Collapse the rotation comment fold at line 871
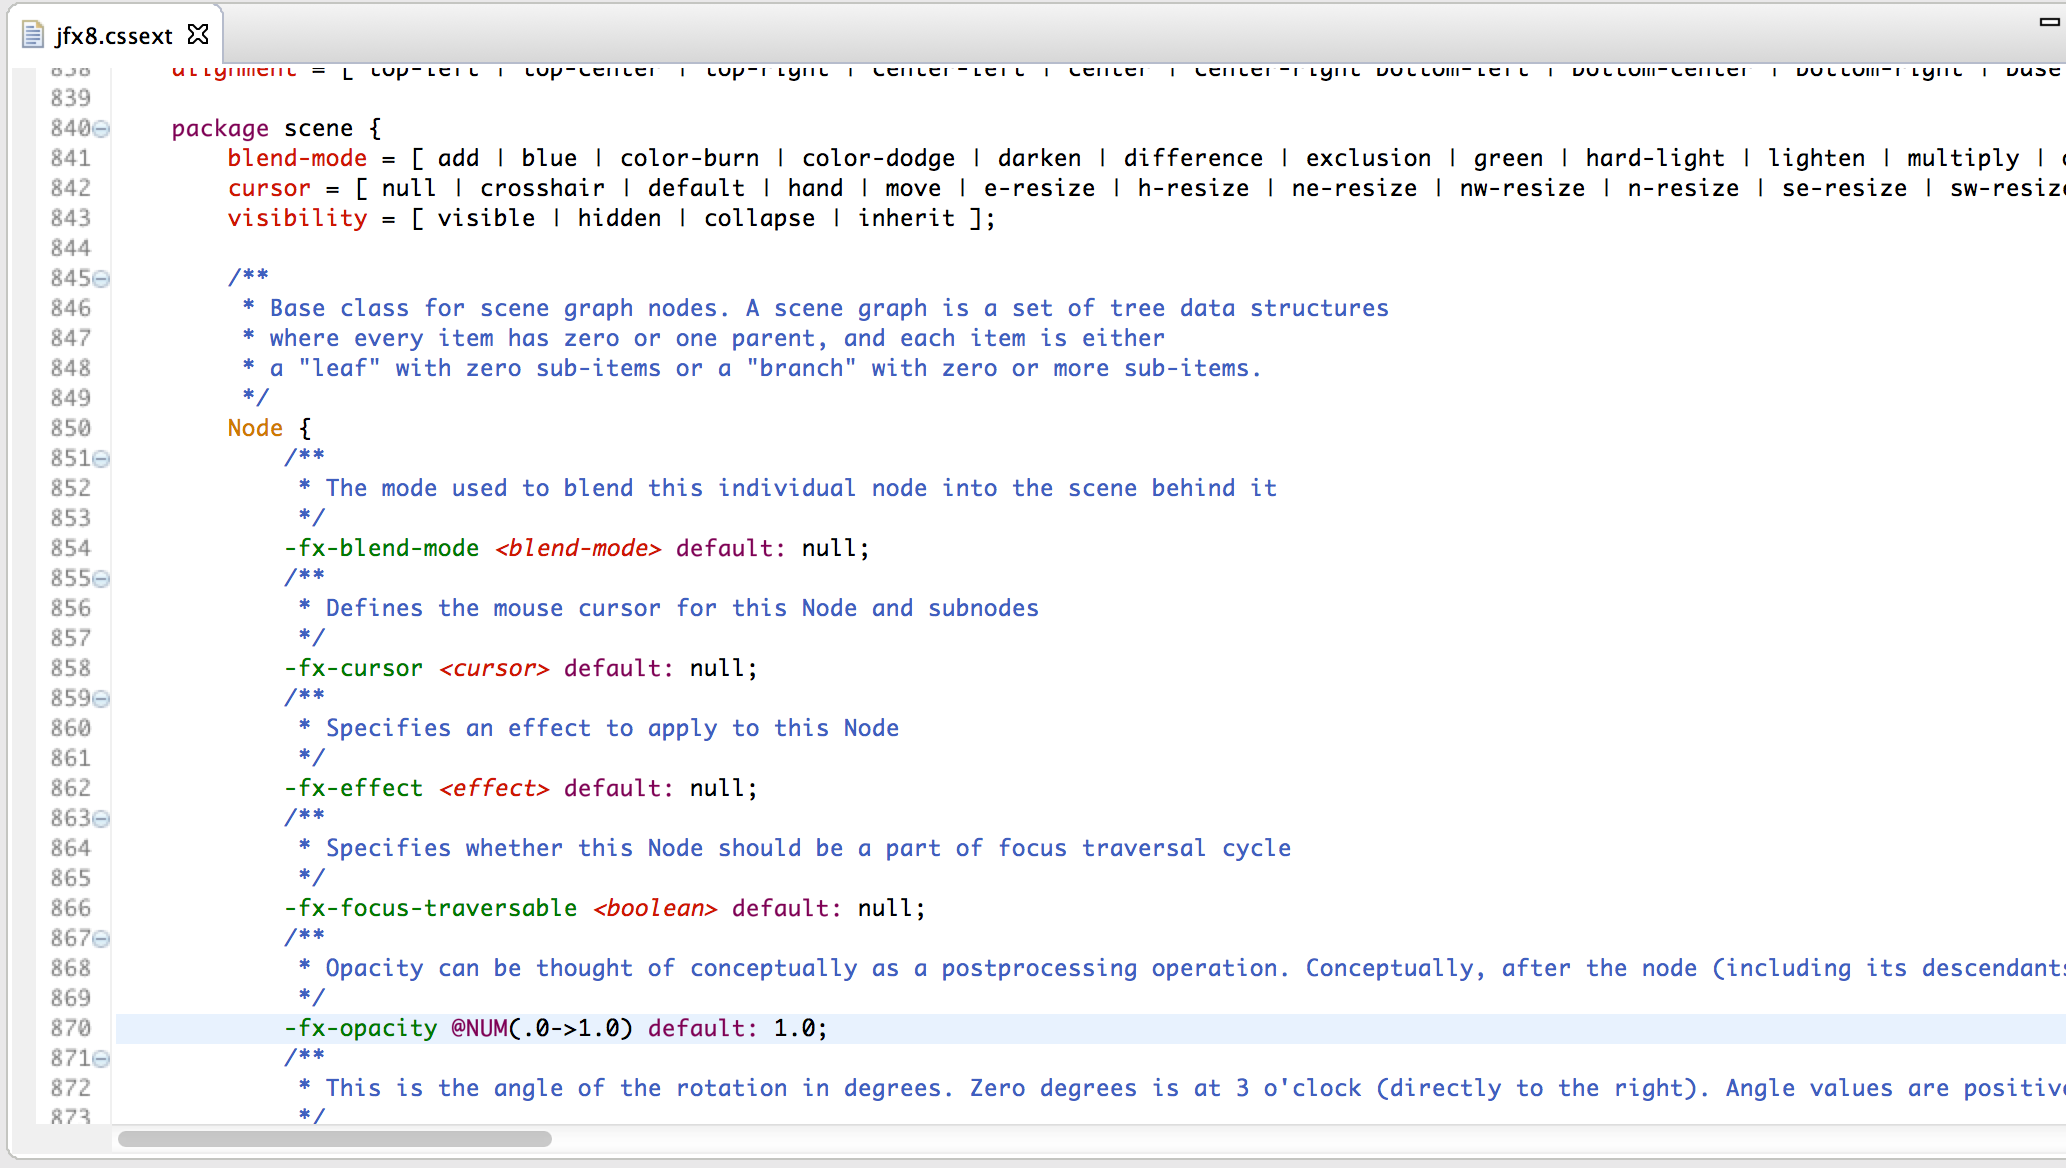The image size is (2066, 1168). pos(102,1059)
